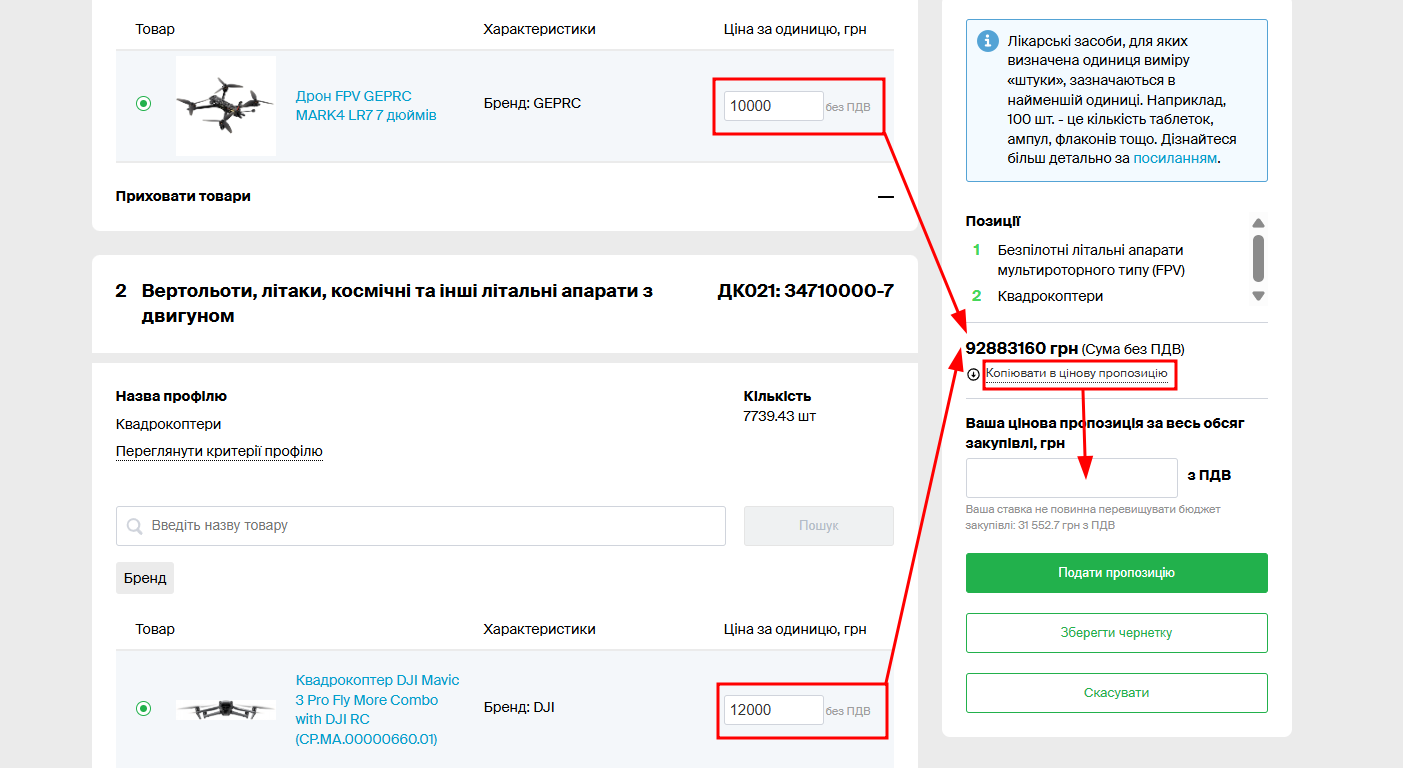1403x768 pixels.
Task: Select the GEPRC MARK4 drone radio button
Action: pos(143,104)
